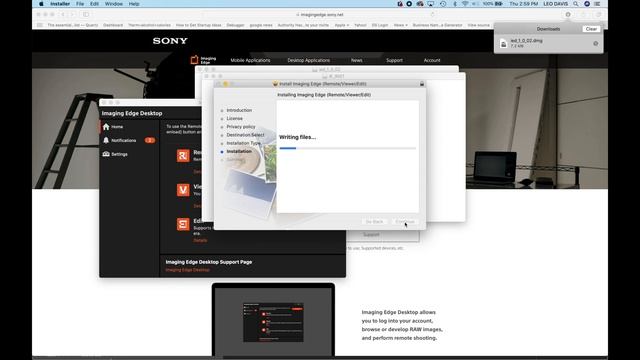Select the Edit app icon
The height and width of the screenshot is (360, 640).
[183, 224]
